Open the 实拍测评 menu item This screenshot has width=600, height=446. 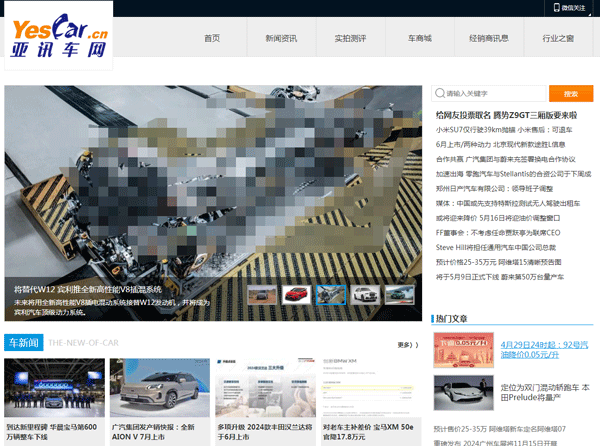pyautogui.click(x=351, y=38)
